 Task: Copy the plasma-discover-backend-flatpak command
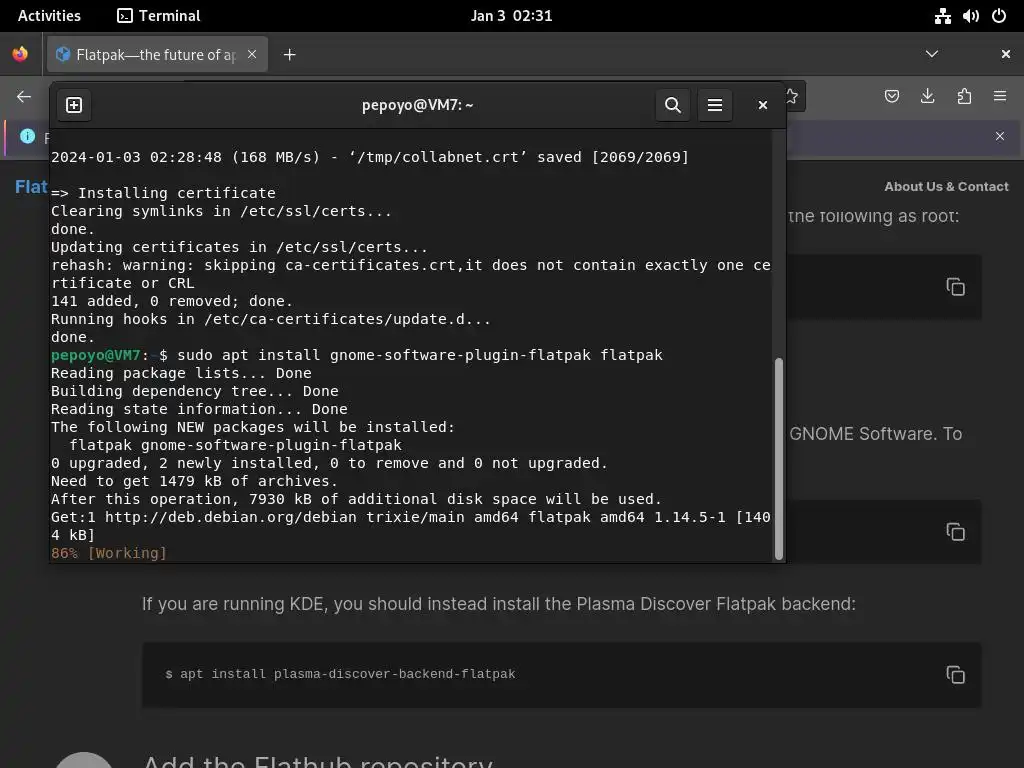[955, 675]
